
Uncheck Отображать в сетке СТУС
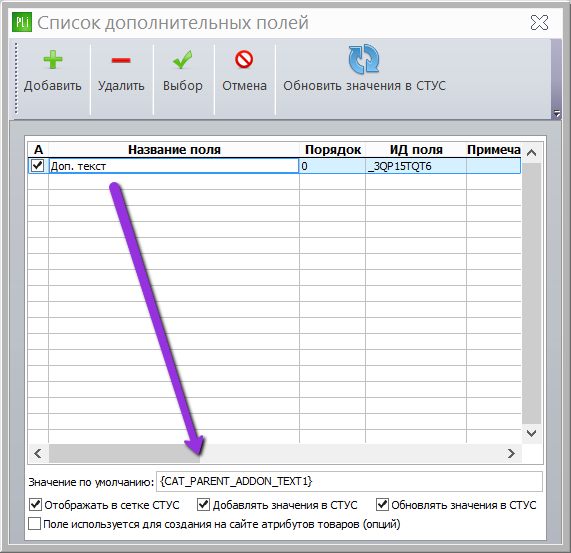[35, 505]
